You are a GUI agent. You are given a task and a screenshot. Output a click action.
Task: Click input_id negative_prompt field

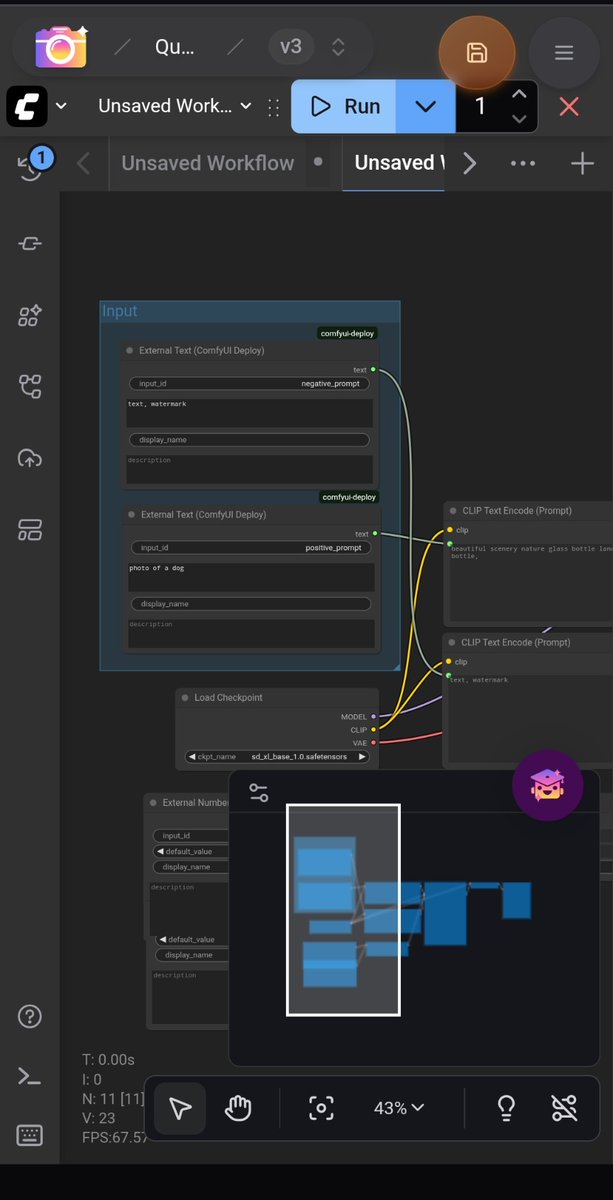pos(249,383)
